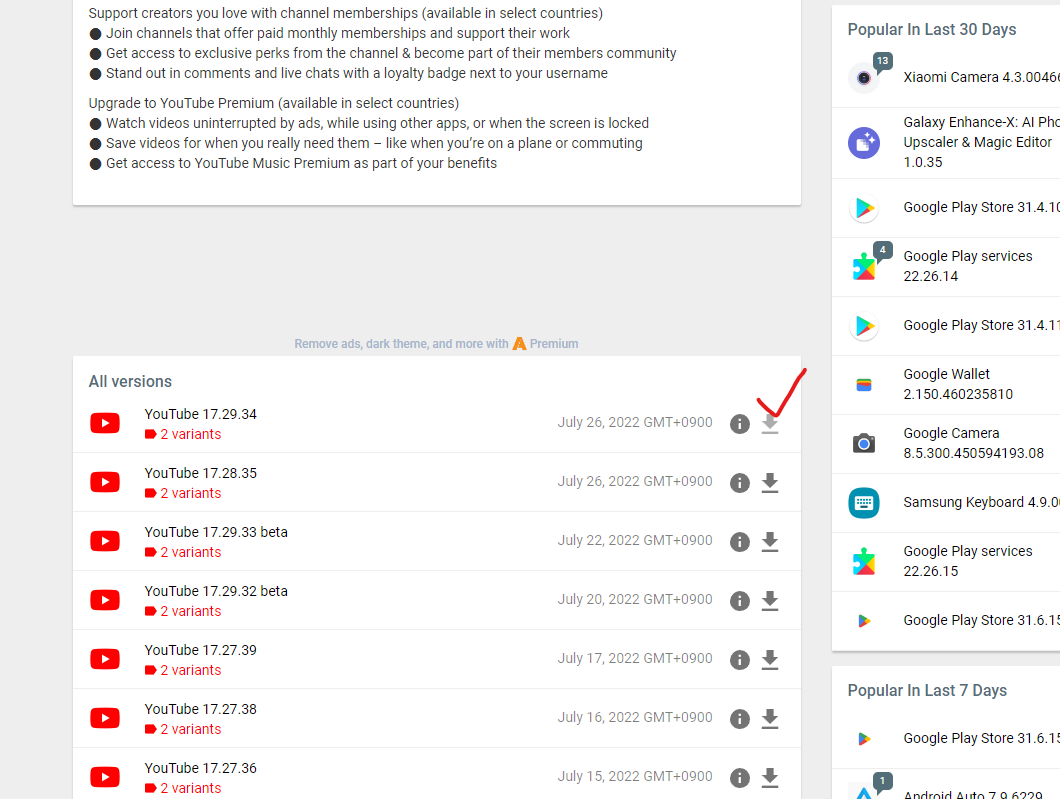Download YouTube 17.29.32 beta via arrow icon

[x=770, y=600]
